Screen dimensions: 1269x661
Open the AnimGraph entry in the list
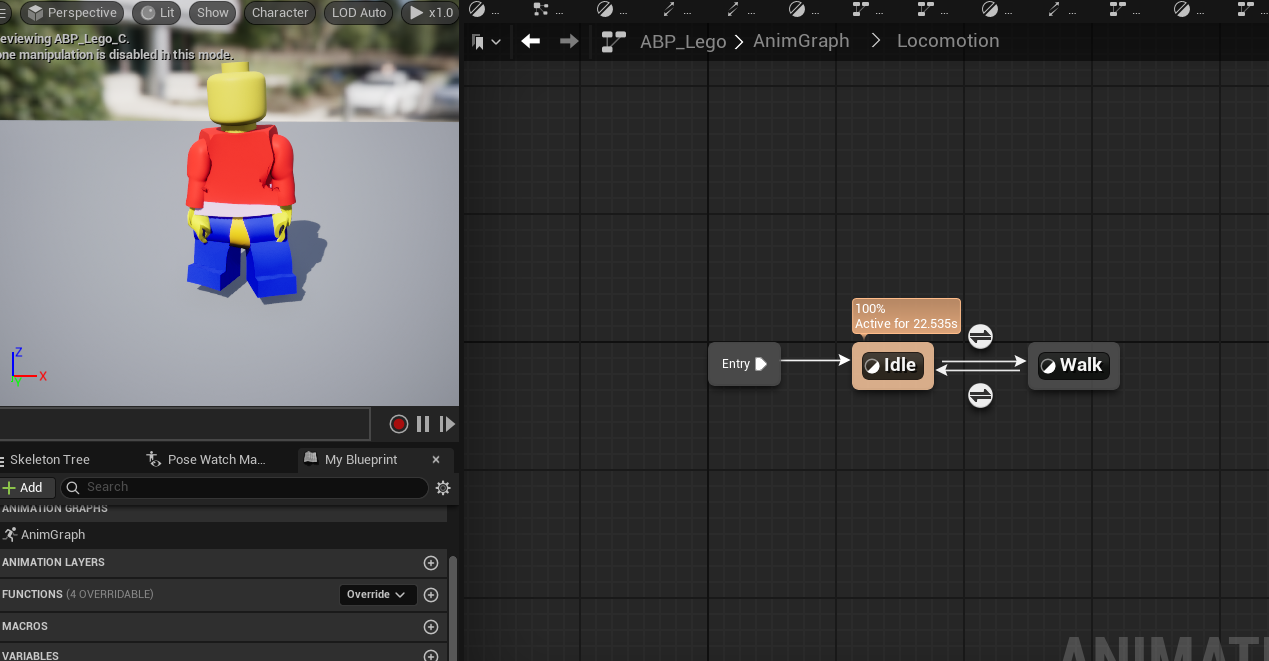[x=53, y=535]
